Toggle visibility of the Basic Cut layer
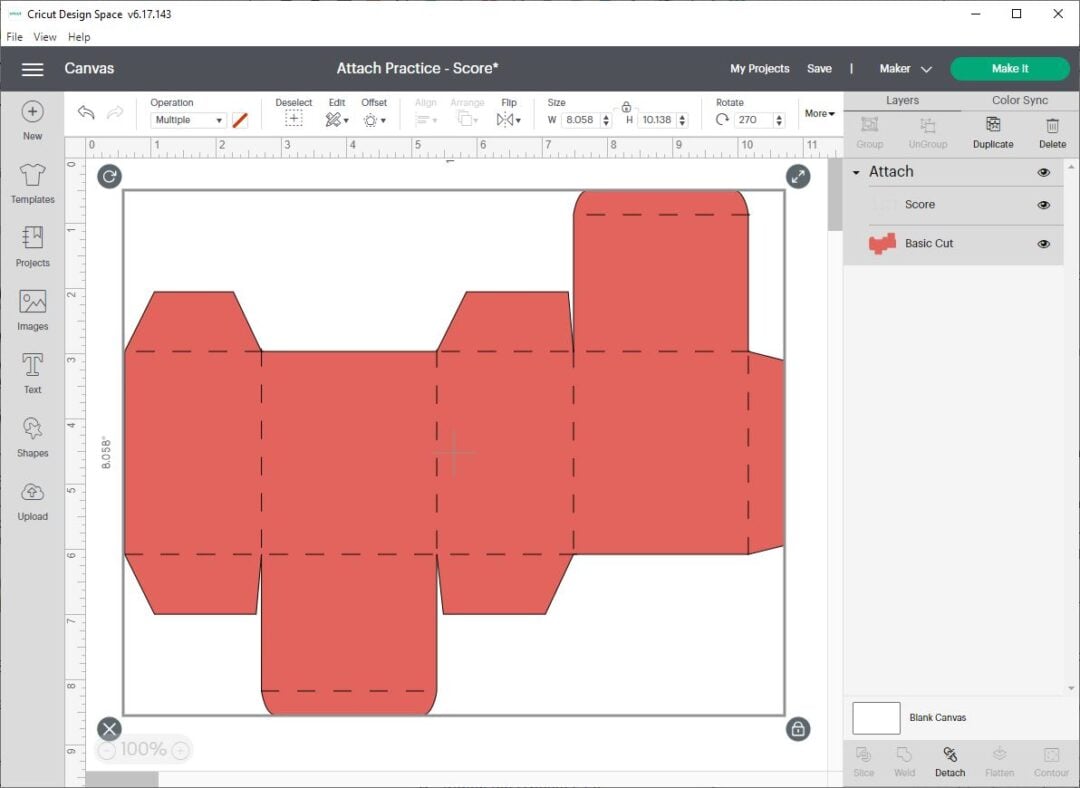Viewport: 1080px width, 788px height. 1044,243
